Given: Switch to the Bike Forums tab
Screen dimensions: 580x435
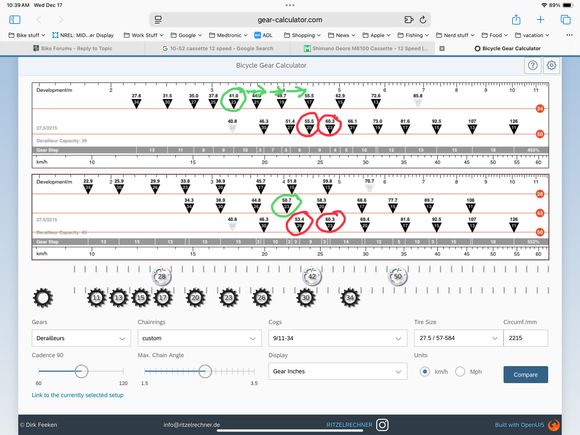Looking at the screenshot, I should (72, 48).
